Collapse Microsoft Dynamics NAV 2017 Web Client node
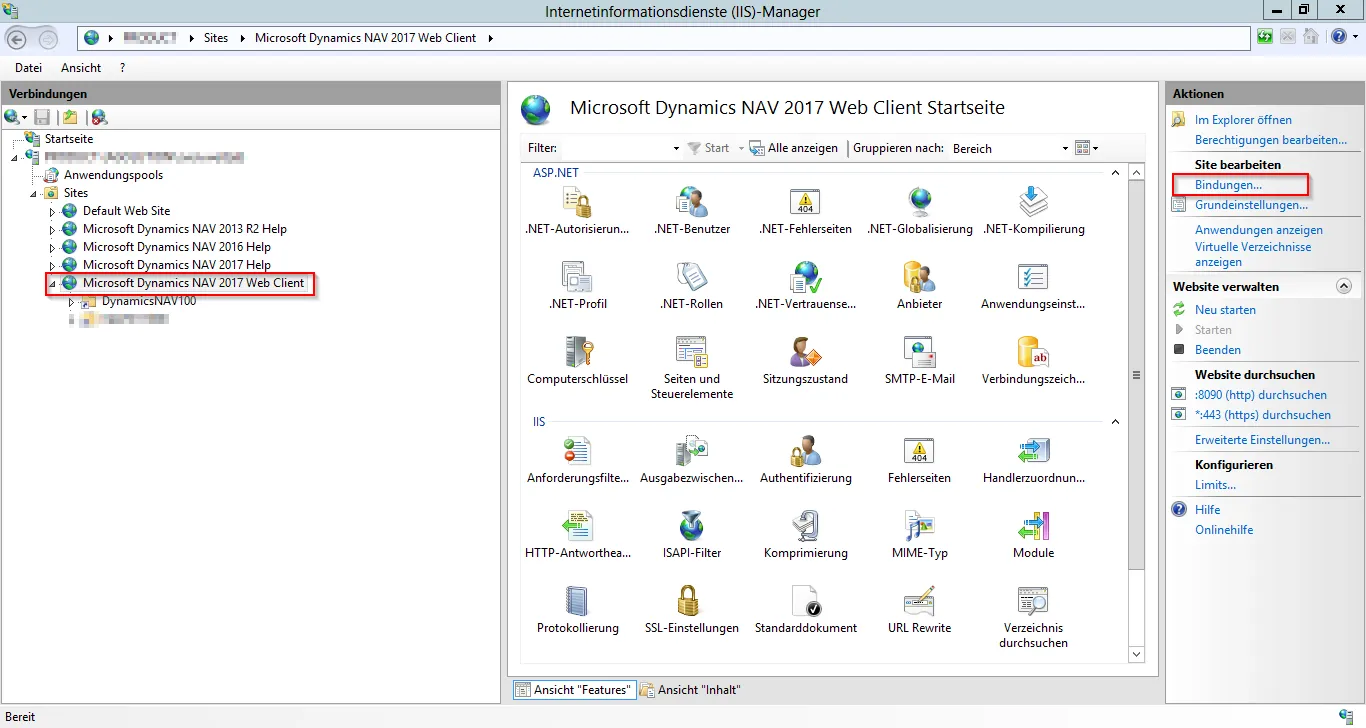Viewport: 1366px width, 728px height. click(53, 284)
